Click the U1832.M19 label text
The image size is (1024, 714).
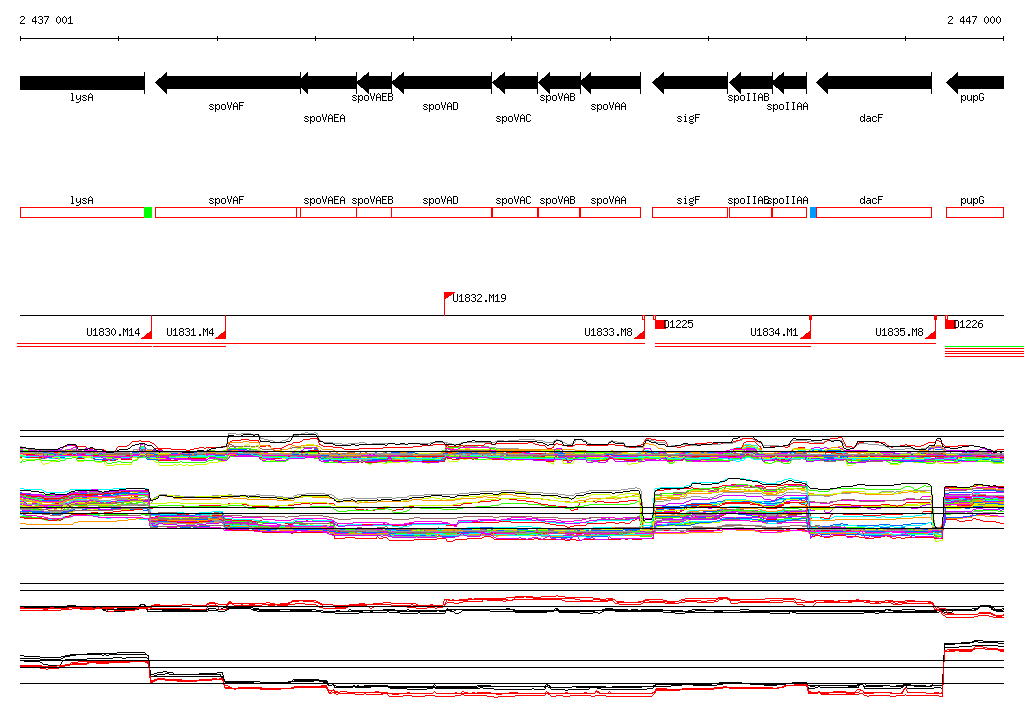point(479,298)
